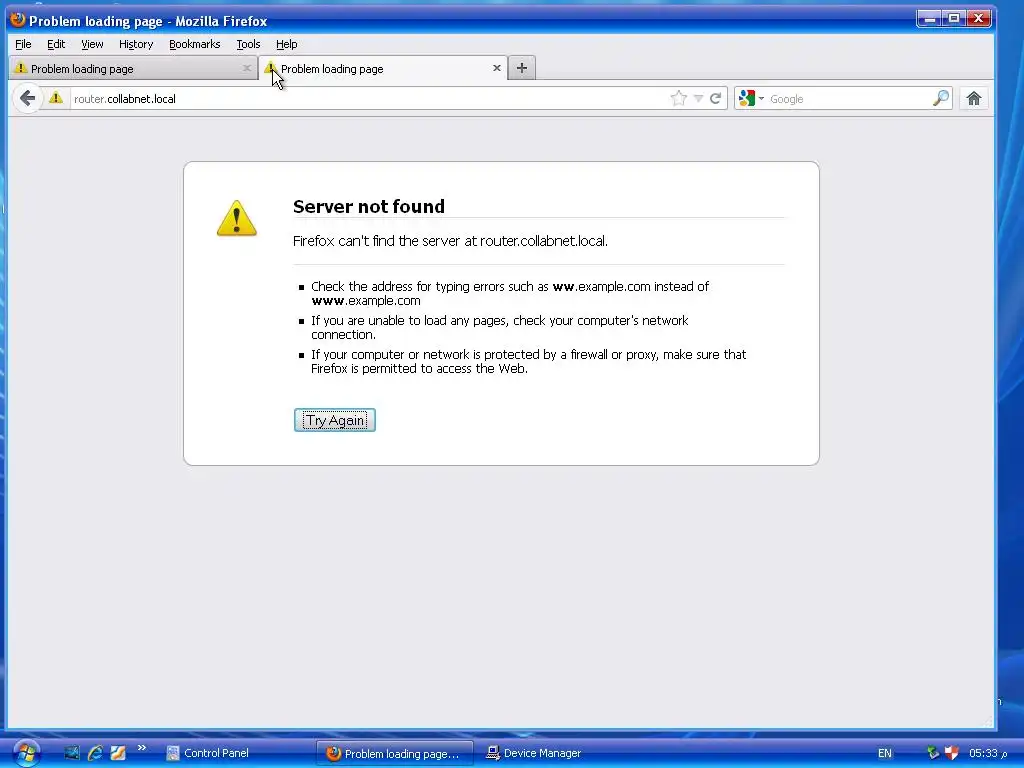Minimize the Firefox window
1024x768 pixels.
(929, 19)
